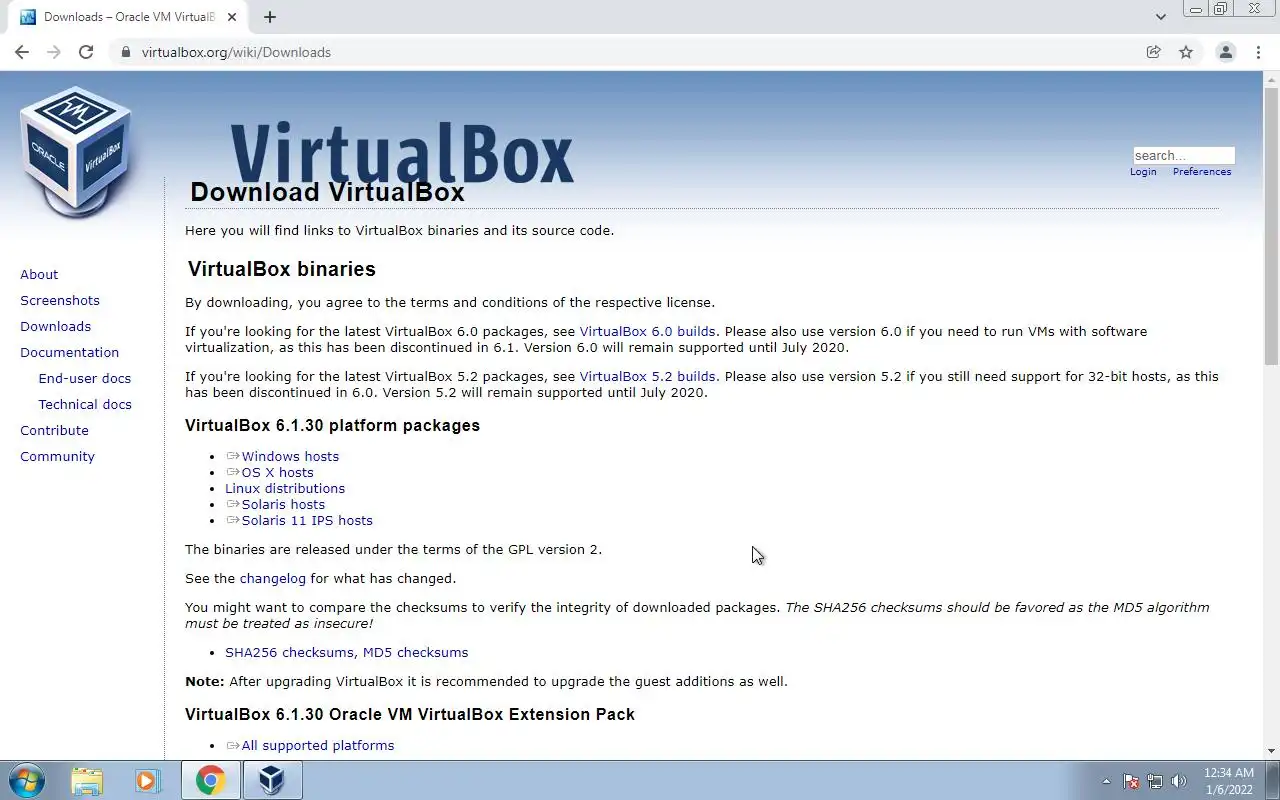Click the "Download VirtualBox" heading
The image size is (1280, 800).
click(x=327, y=192)
